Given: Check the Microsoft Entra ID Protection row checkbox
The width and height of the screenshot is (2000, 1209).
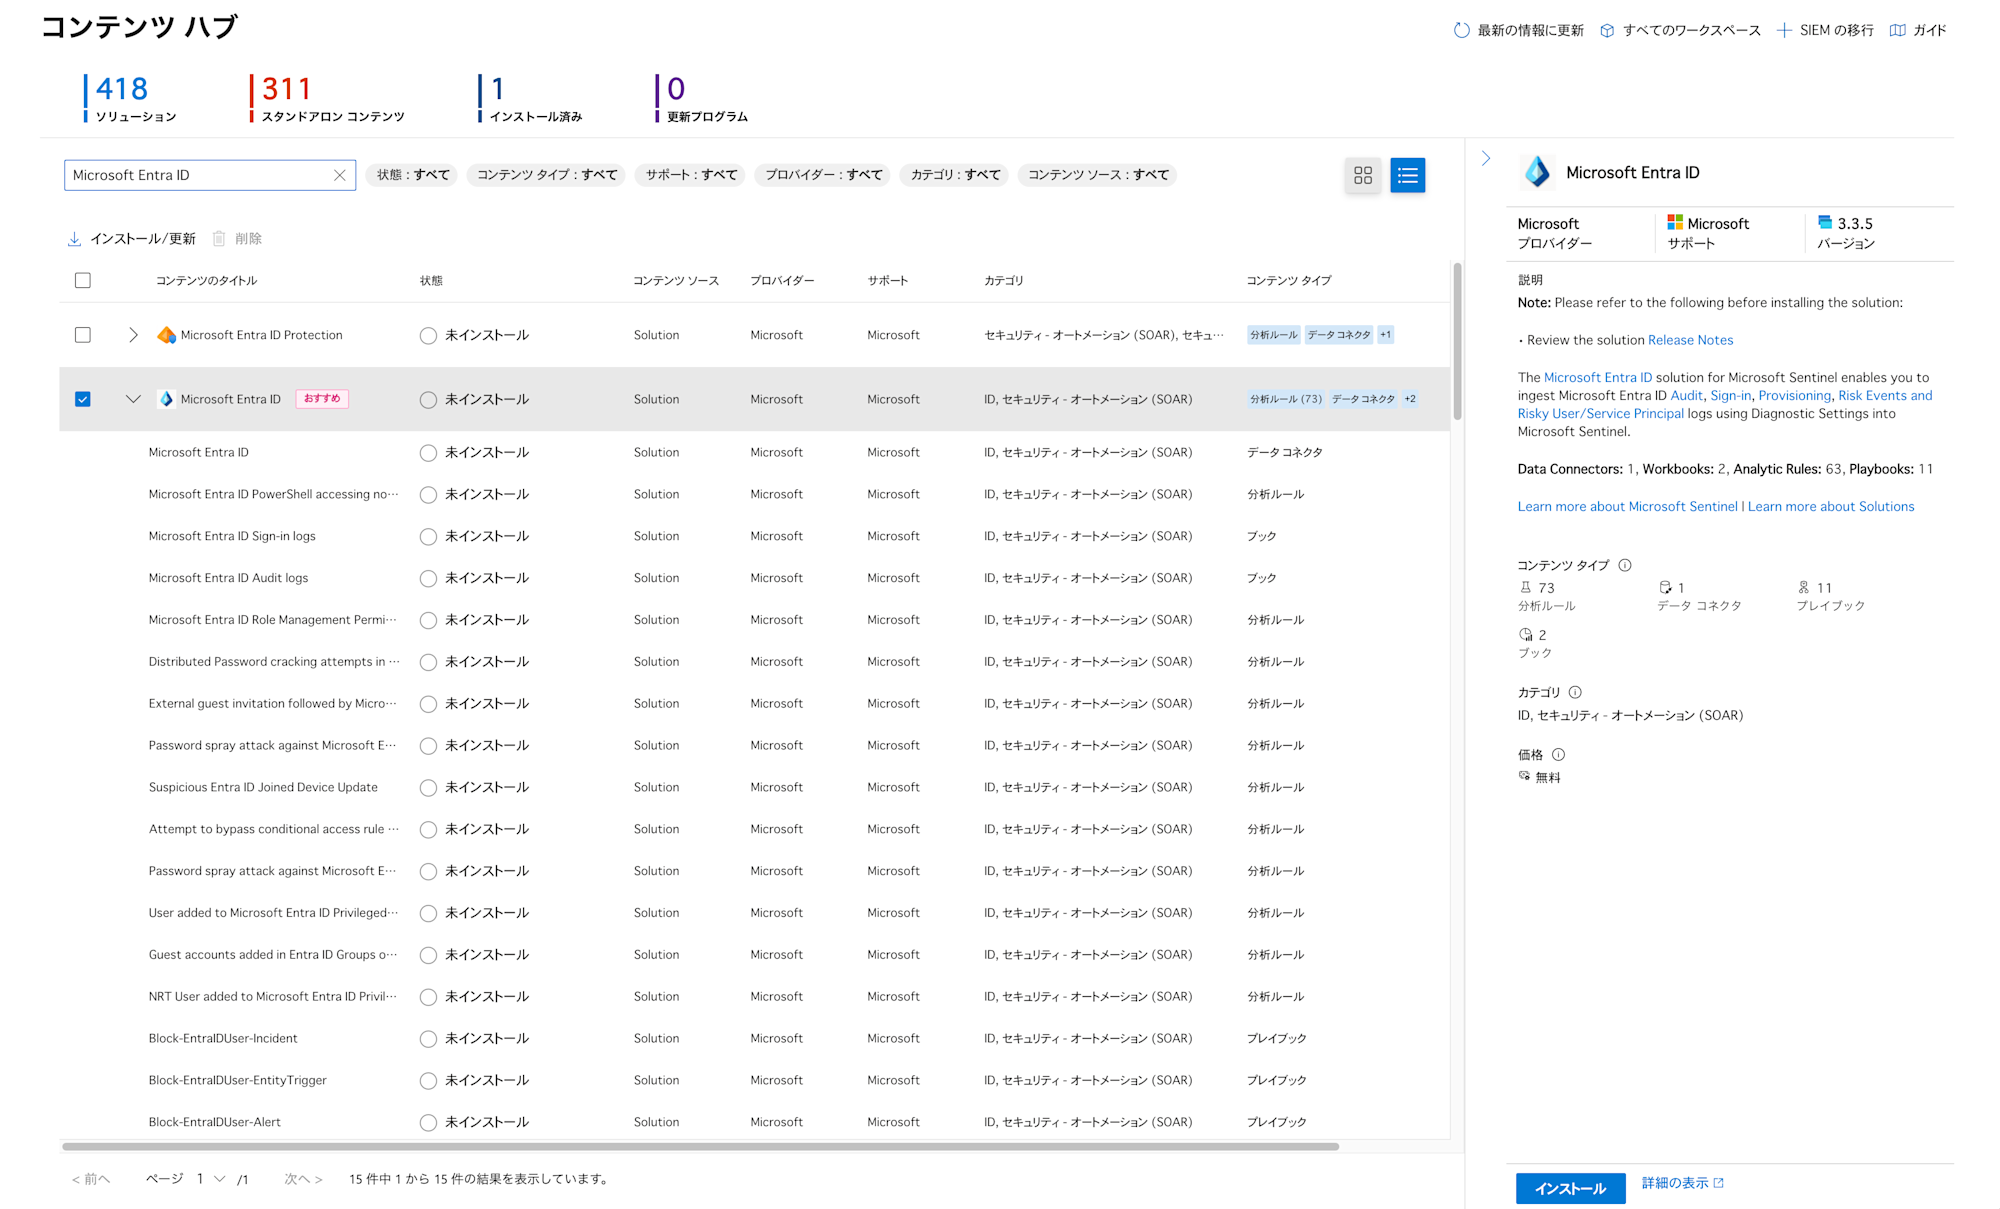Looking at the screenshot, I should [83, 335].
